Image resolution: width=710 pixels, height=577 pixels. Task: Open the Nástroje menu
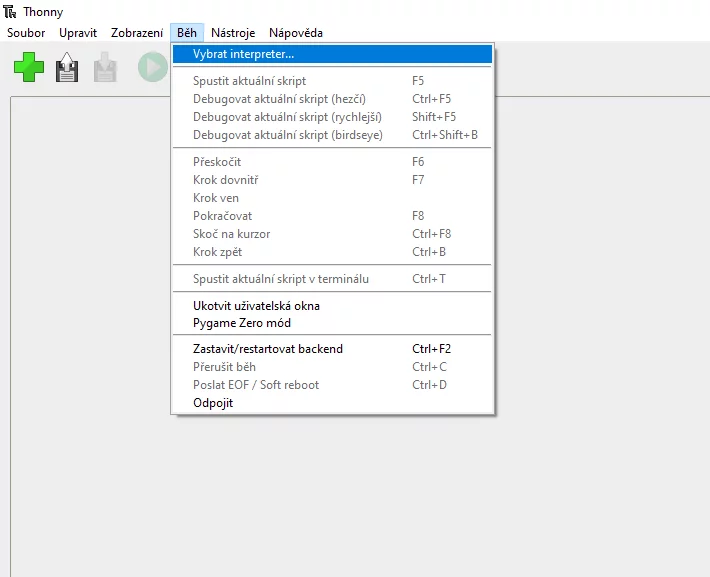[x=233, y=33]
